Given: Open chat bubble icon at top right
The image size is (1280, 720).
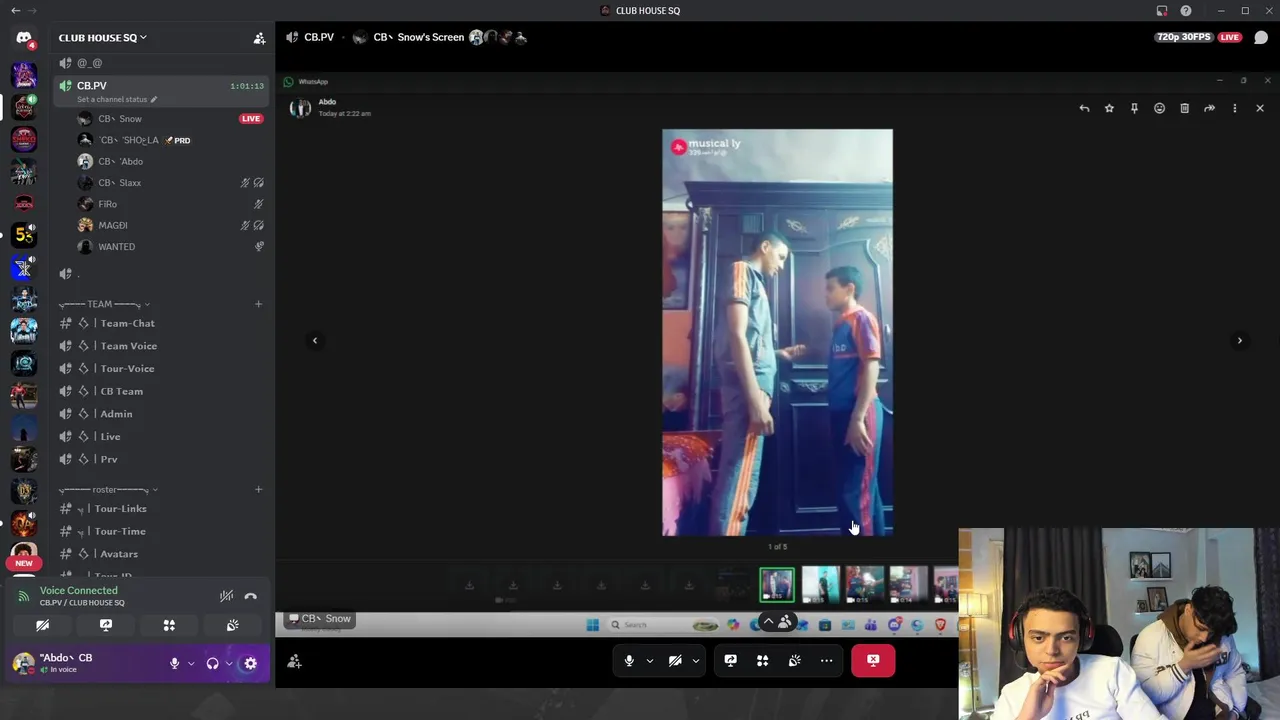Looking at the screenshot, I should [x=1261, y=38].
